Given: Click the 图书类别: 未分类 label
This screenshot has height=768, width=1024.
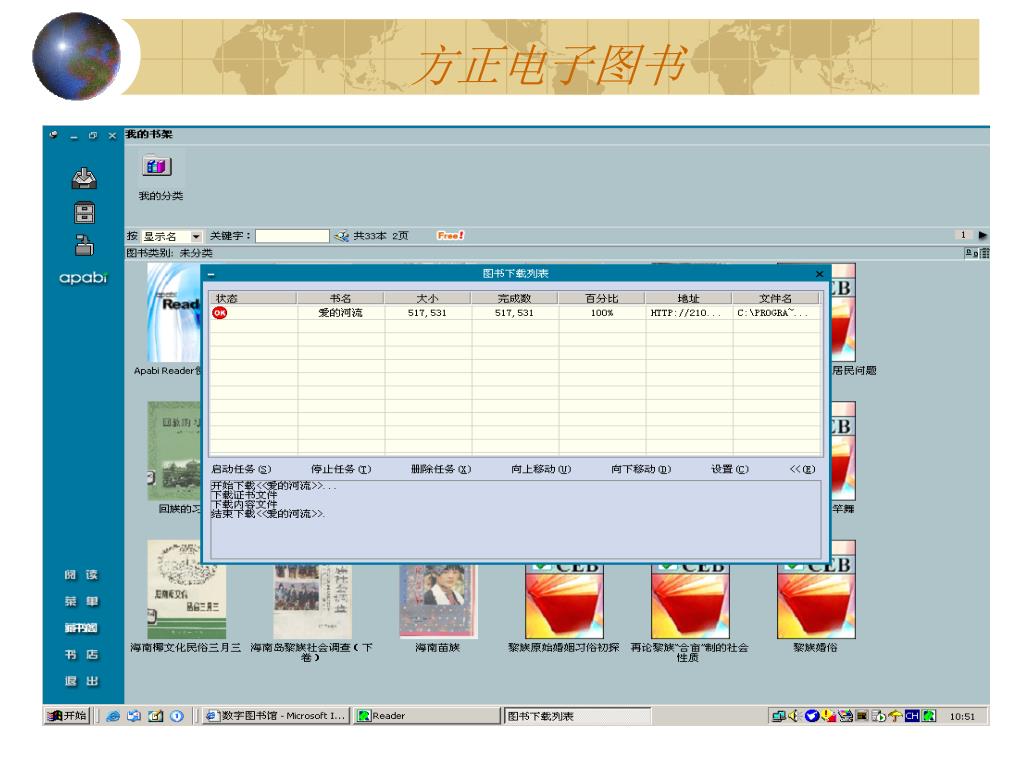Looking at the screenshot, I should click(169, 253).
